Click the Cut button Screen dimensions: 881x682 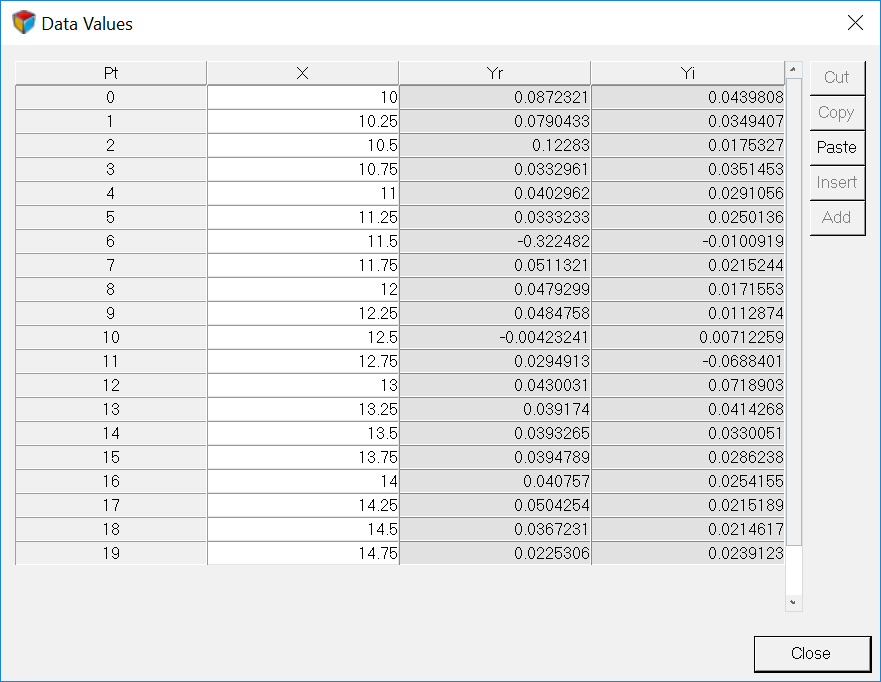[x=837, y=78]
